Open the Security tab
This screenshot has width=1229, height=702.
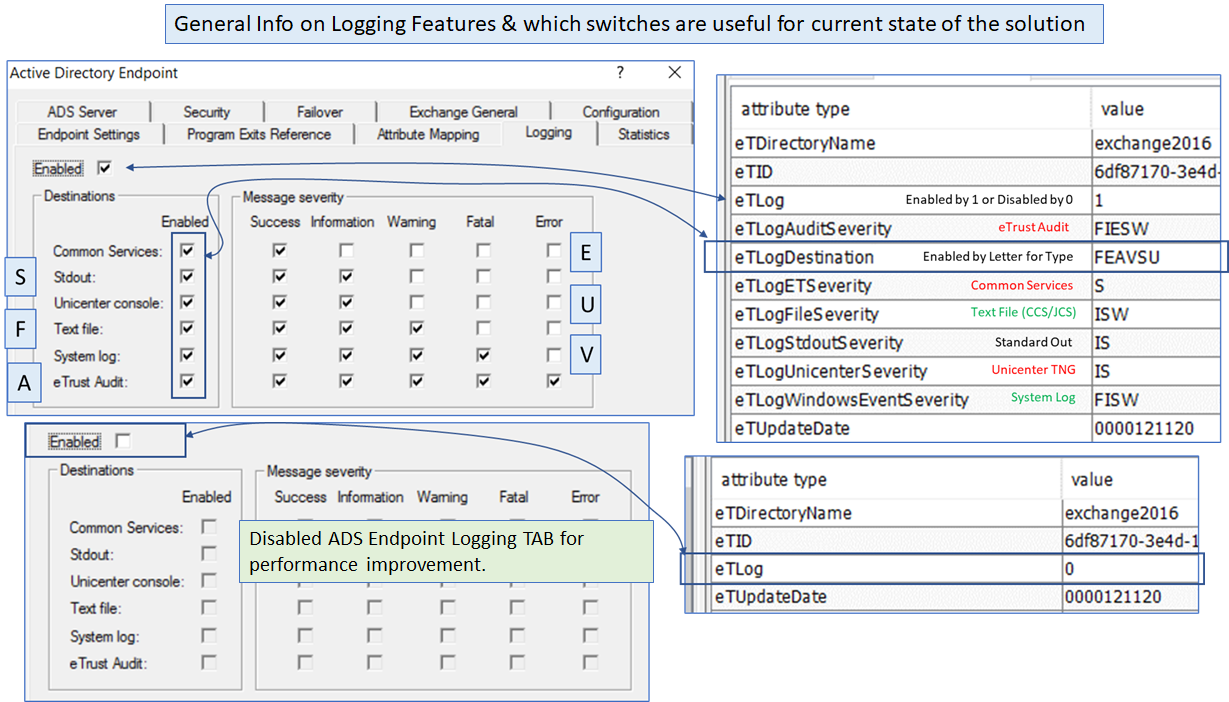[206, 112]
